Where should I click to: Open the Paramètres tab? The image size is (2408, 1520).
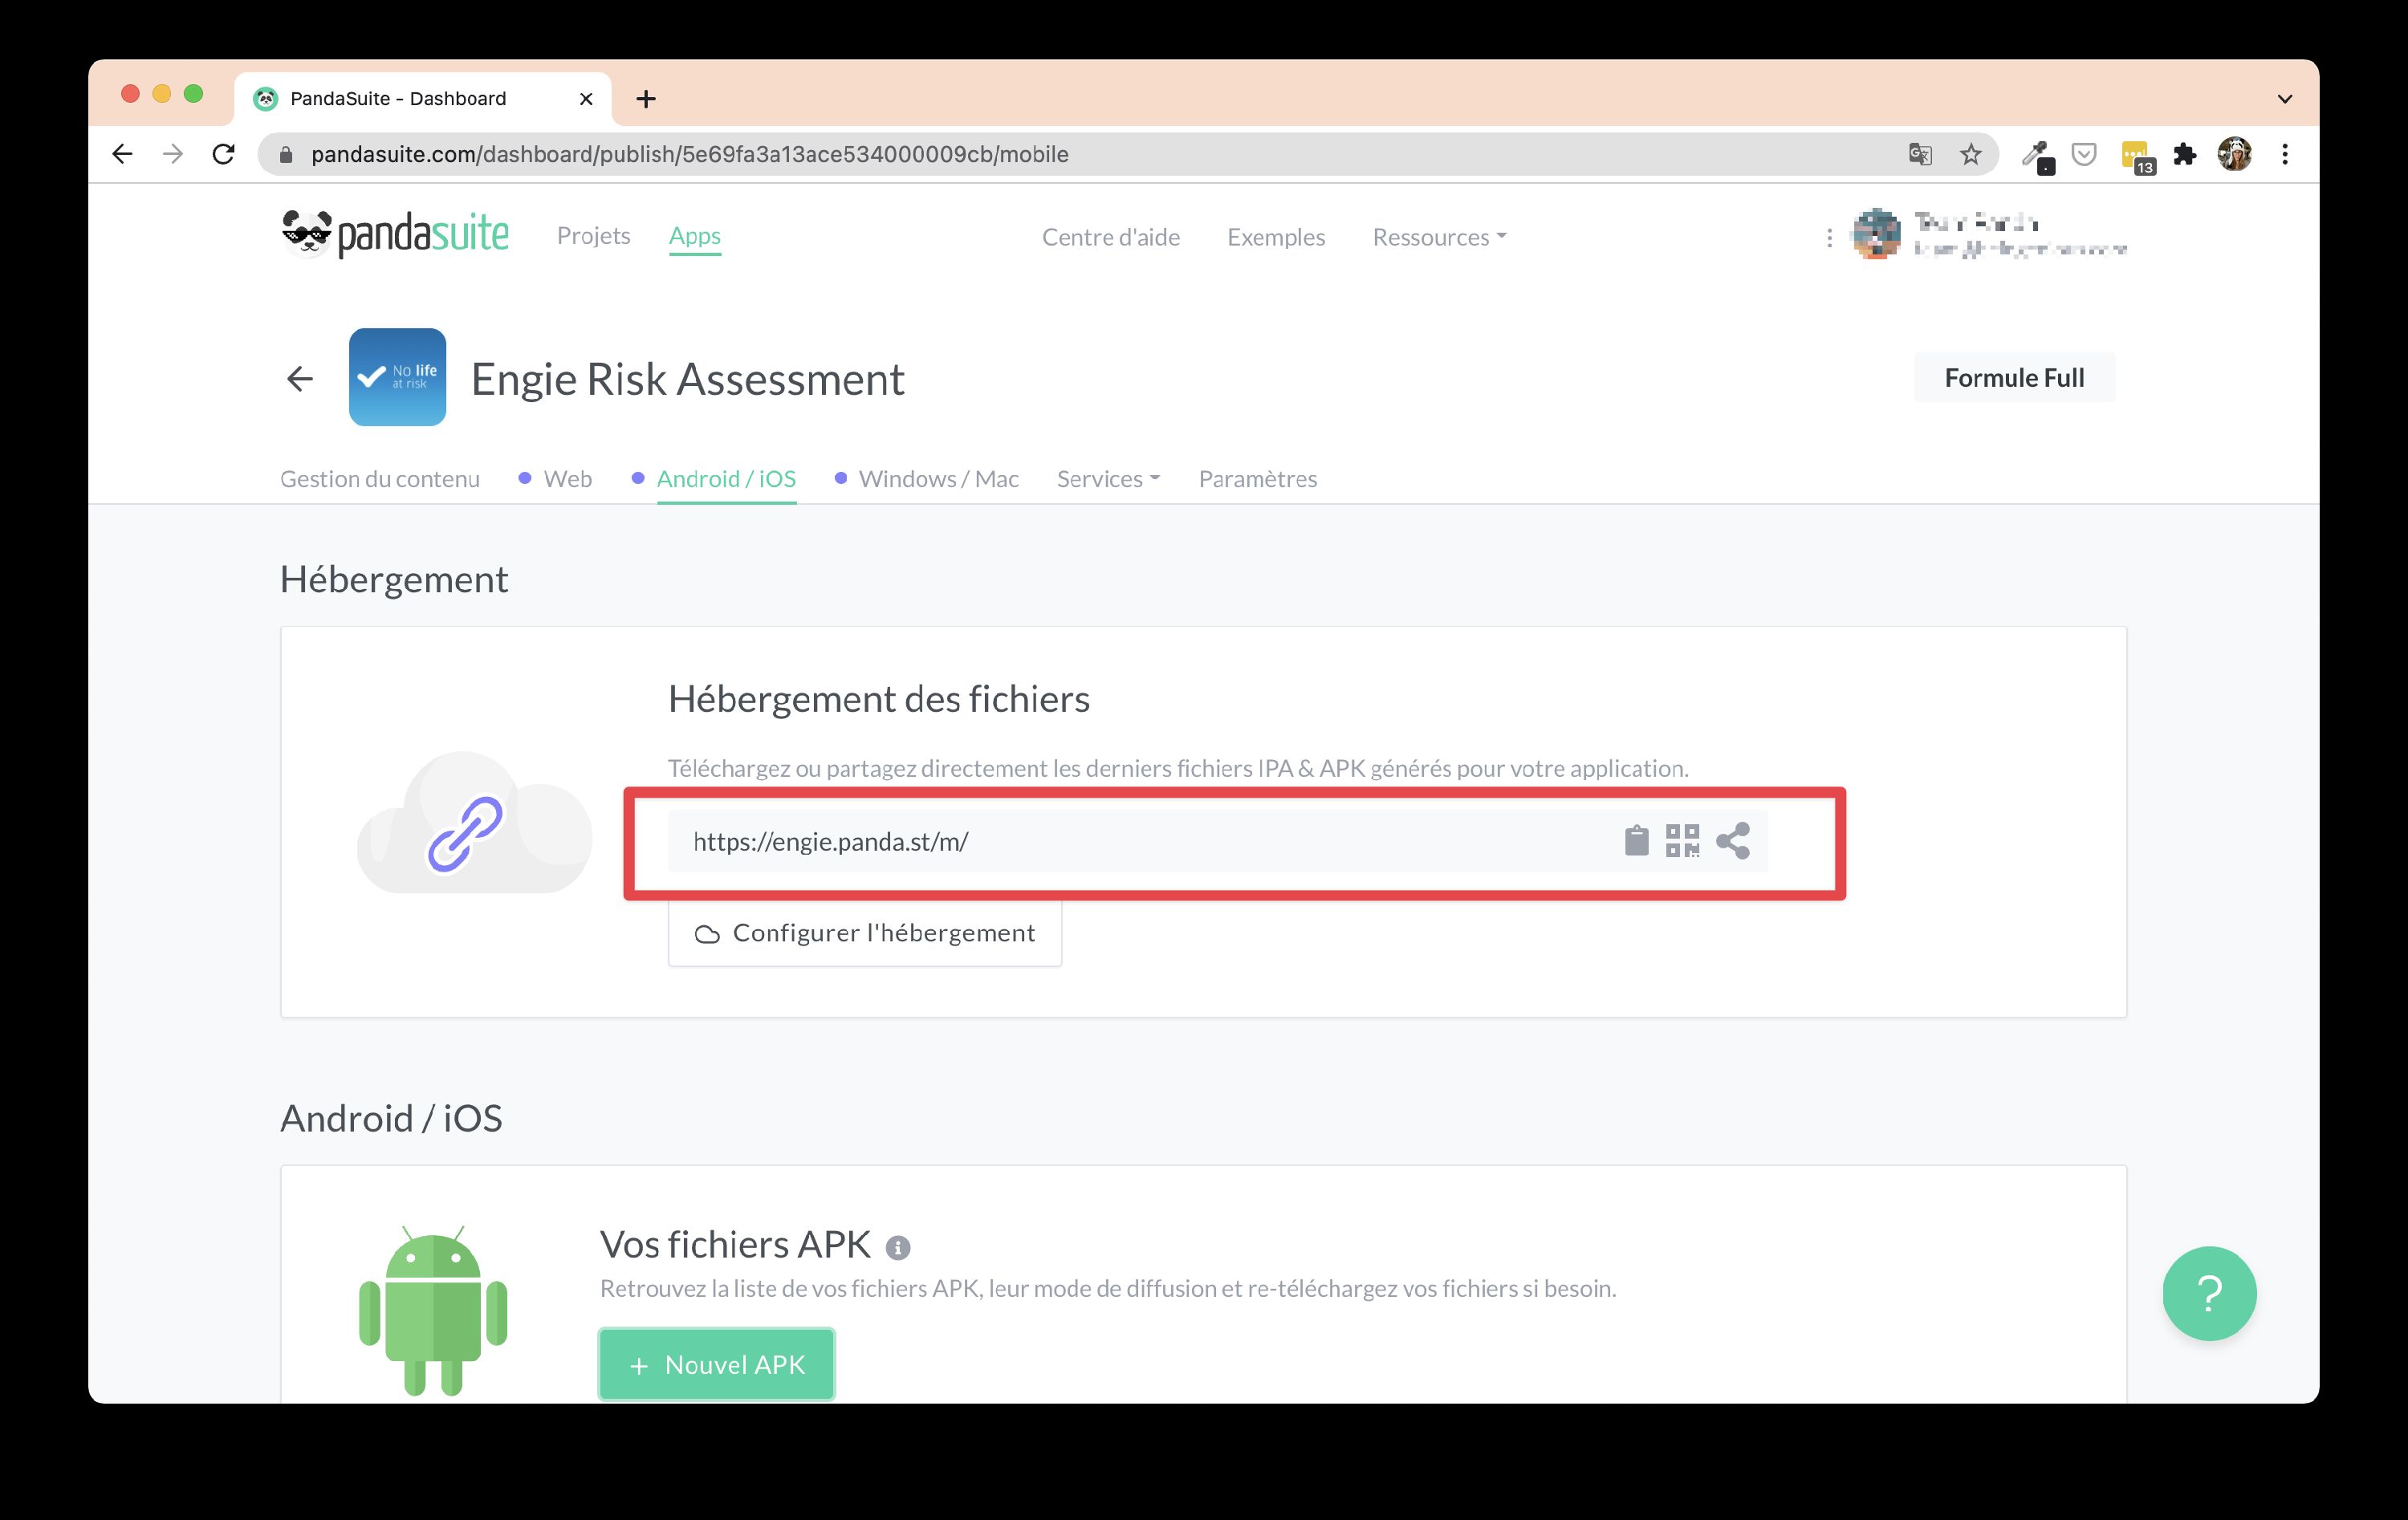[1257, 479]
